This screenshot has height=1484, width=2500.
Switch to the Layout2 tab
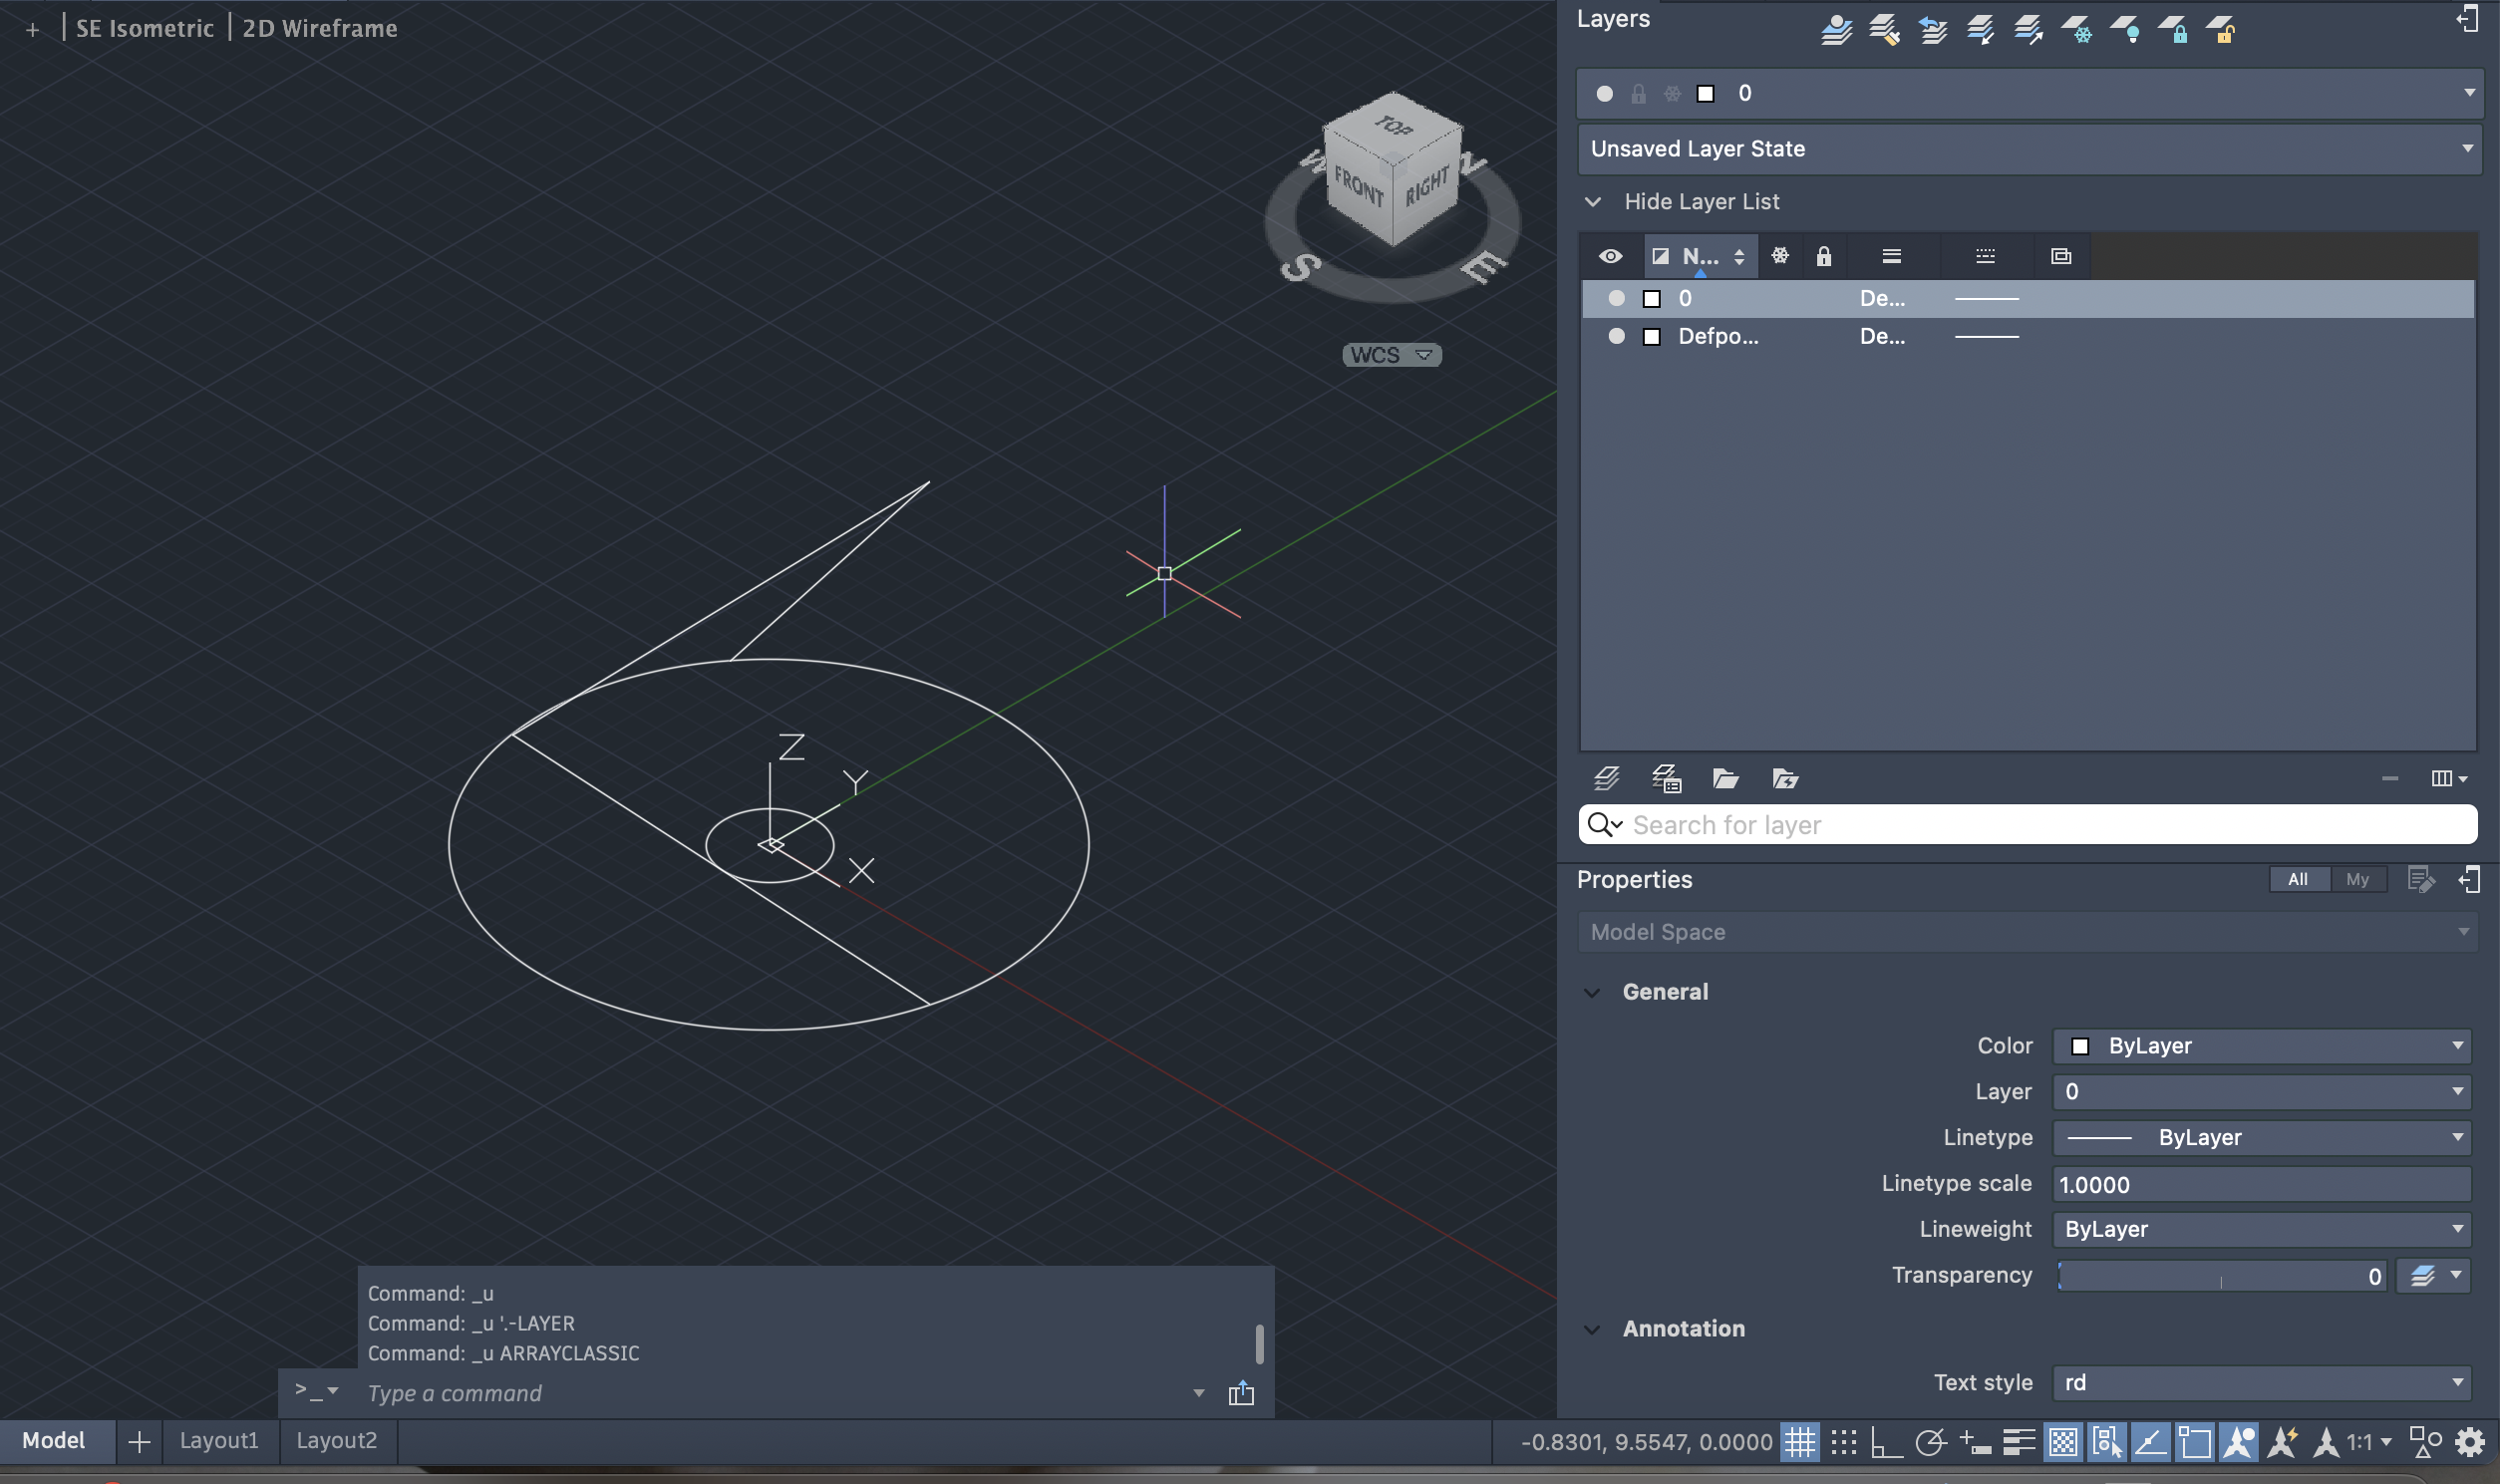coord(336,1440)
